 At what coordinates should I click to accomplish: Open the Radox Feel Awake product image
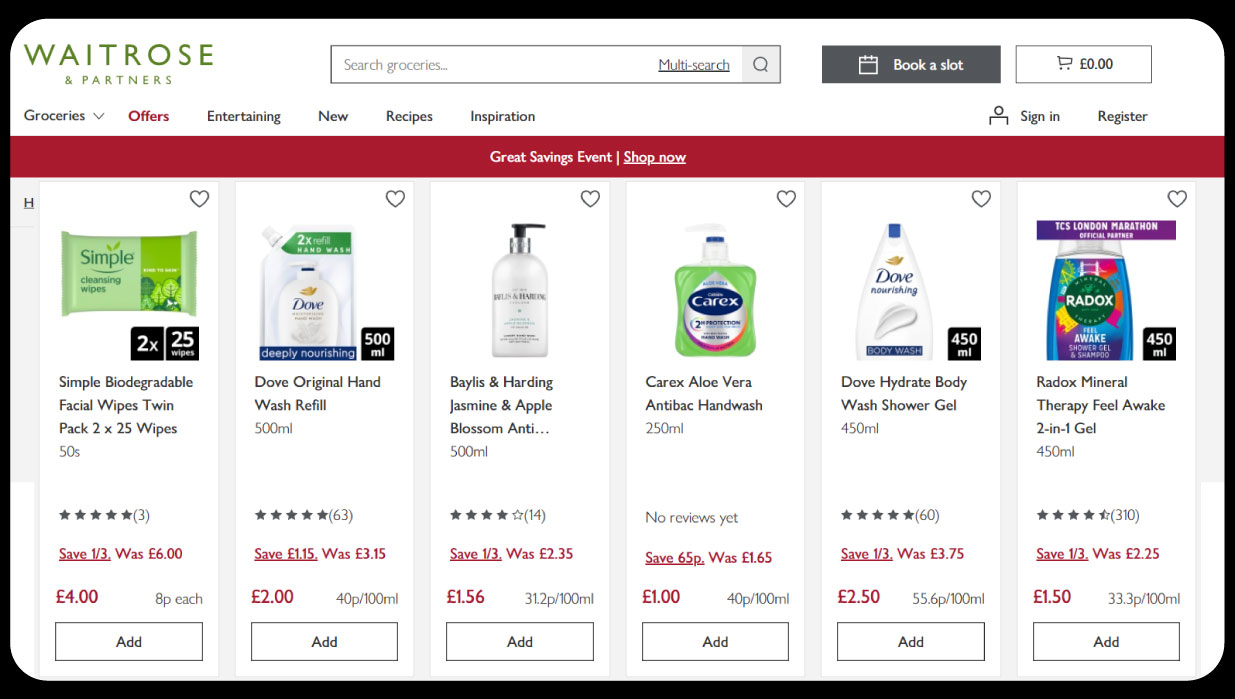(1105, 290)
